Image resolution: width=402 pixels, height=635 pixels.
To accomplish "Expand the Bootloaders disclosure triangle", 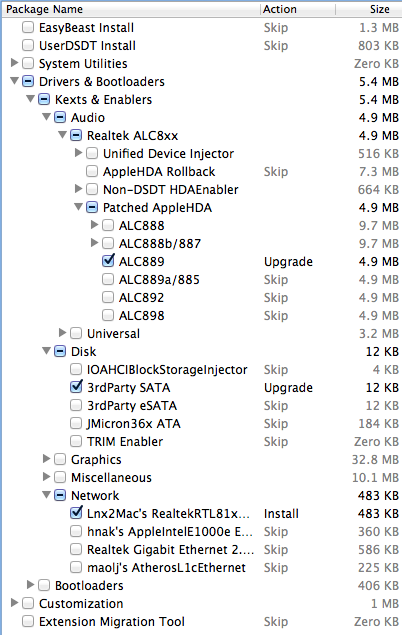I will click(30, 584).
